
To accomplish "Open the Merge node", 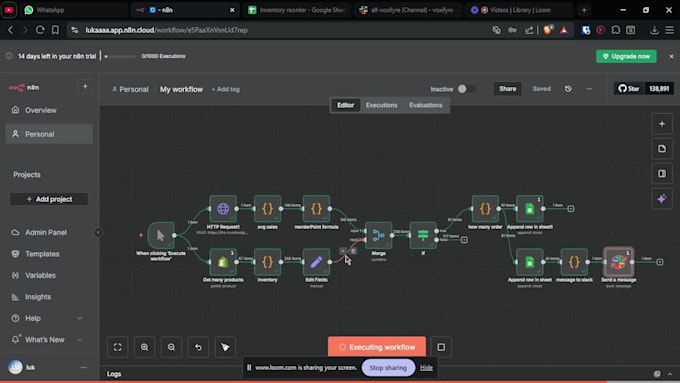I will pyautogui.click(x=379, y=235).
